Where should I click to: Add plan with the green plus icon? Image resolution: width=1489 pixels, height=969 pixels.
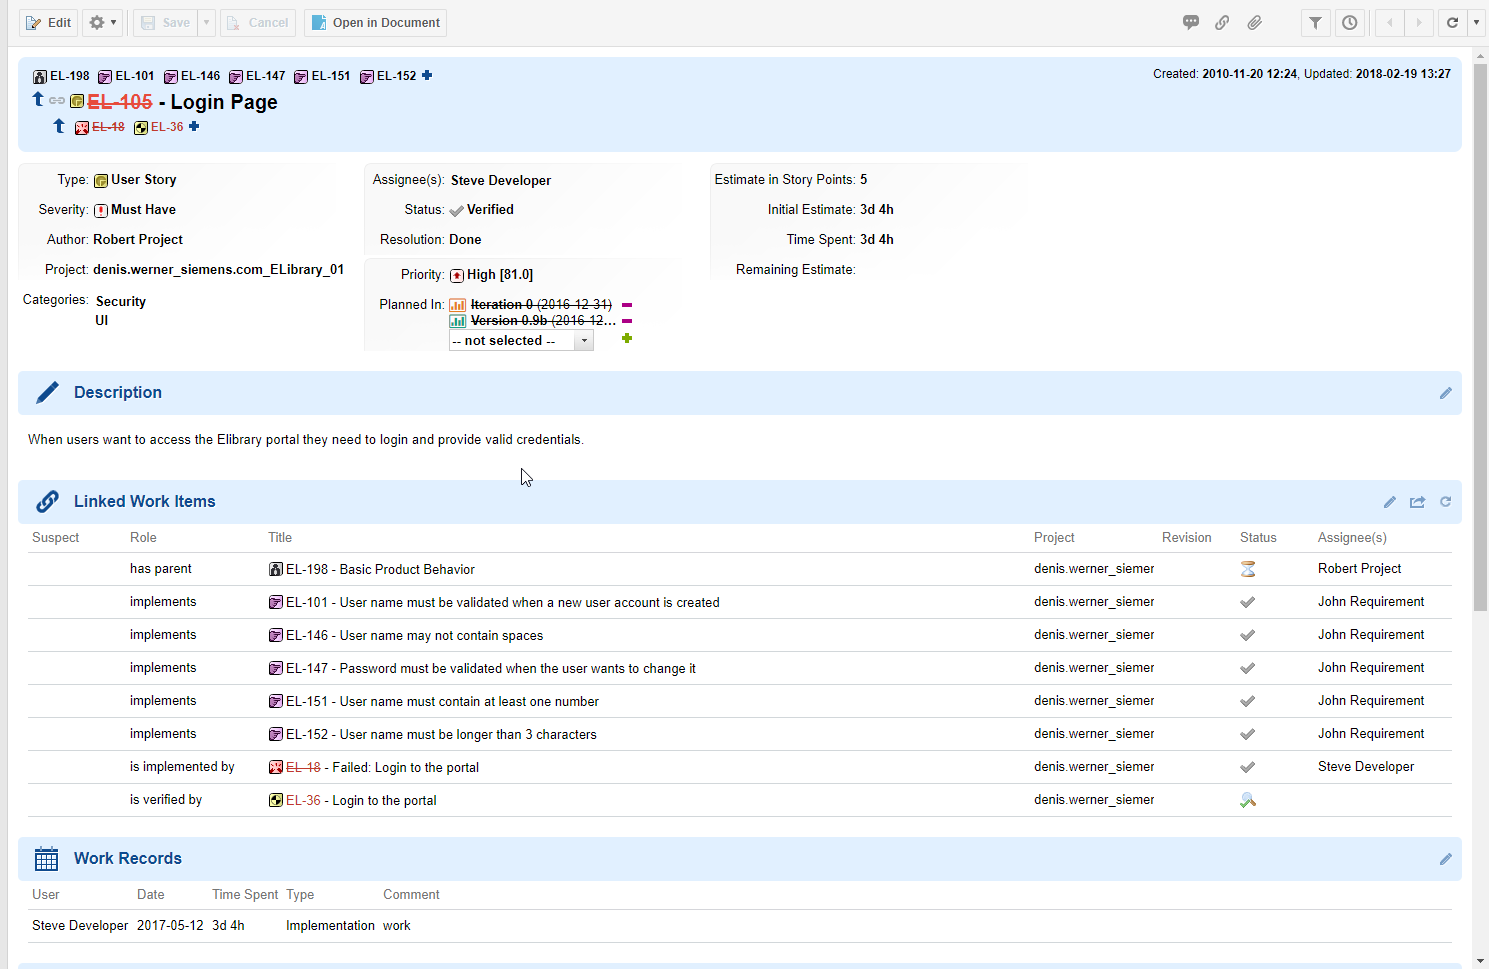[627, 339]
